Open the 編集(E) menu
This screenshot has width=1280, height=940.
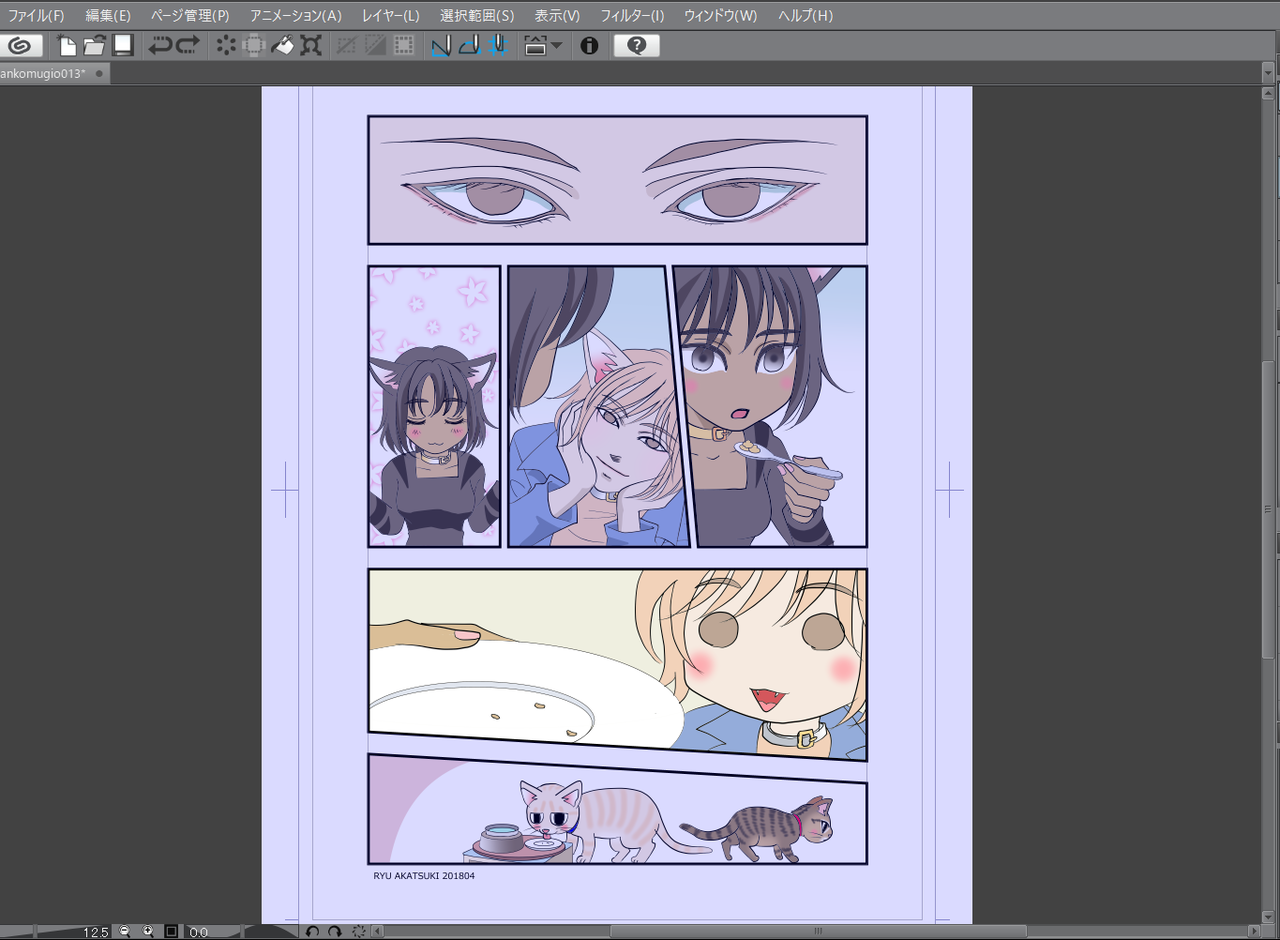tap(108, 16)
